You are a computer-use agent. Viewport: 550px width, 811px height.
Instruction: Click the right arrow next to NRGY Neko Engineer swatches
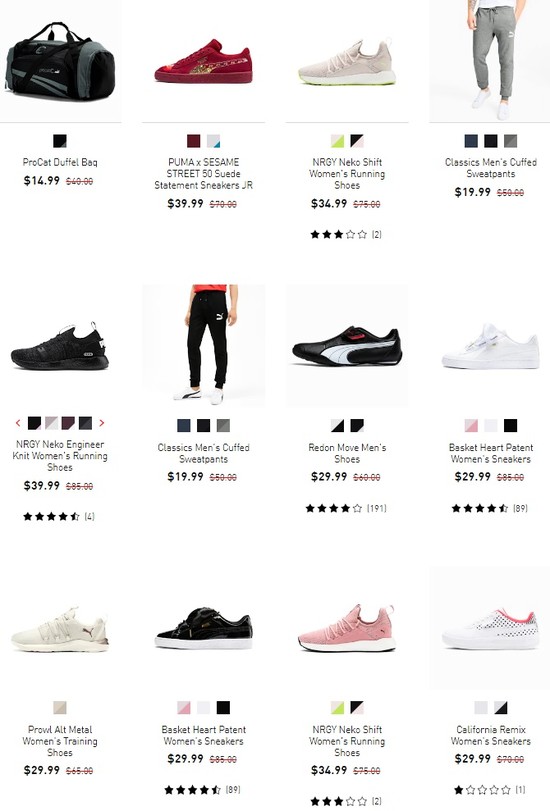tap(101, 423)
